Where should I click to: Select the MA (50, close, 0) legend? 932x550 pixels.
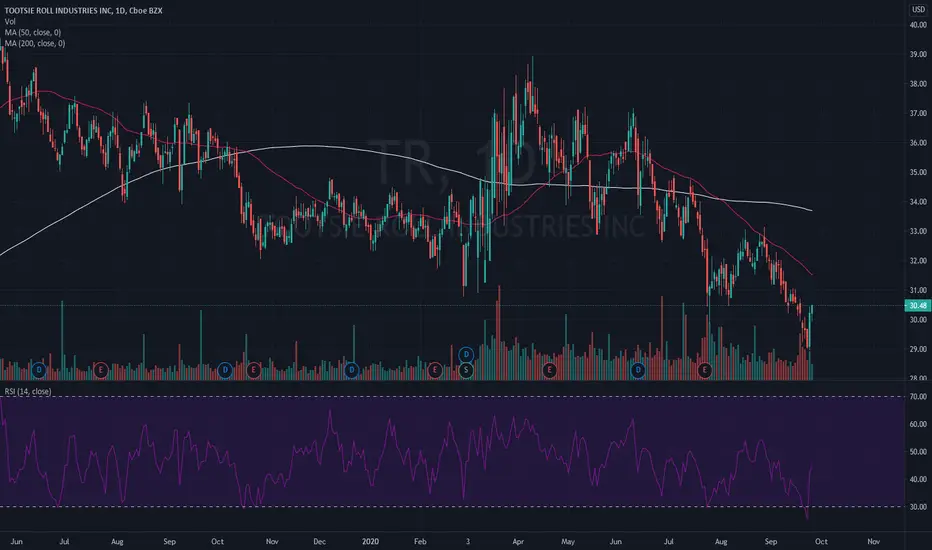(x=33, y=32)
